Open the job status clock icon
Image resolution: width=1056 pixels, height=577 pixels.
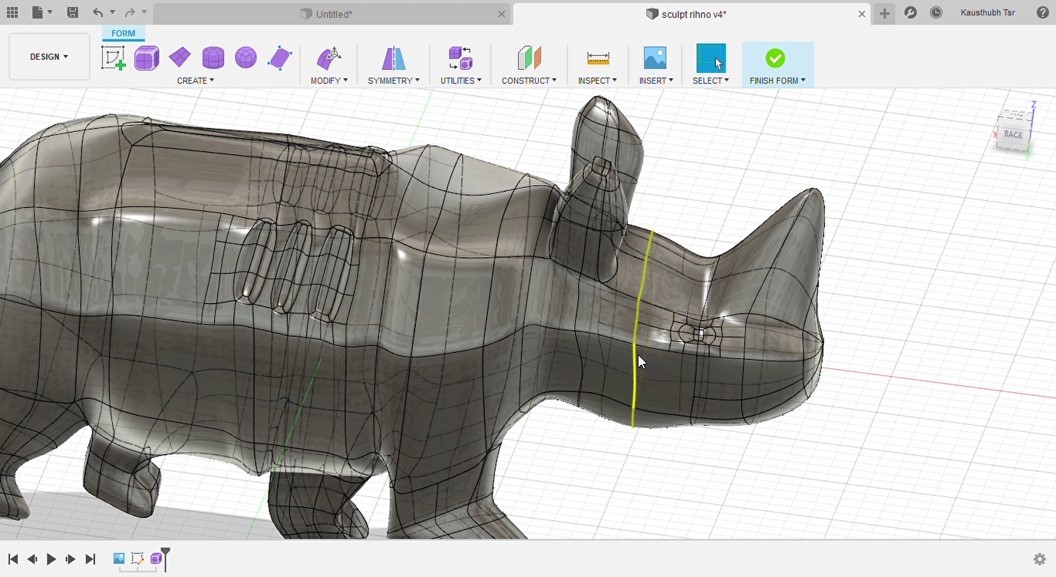(936, 13)
